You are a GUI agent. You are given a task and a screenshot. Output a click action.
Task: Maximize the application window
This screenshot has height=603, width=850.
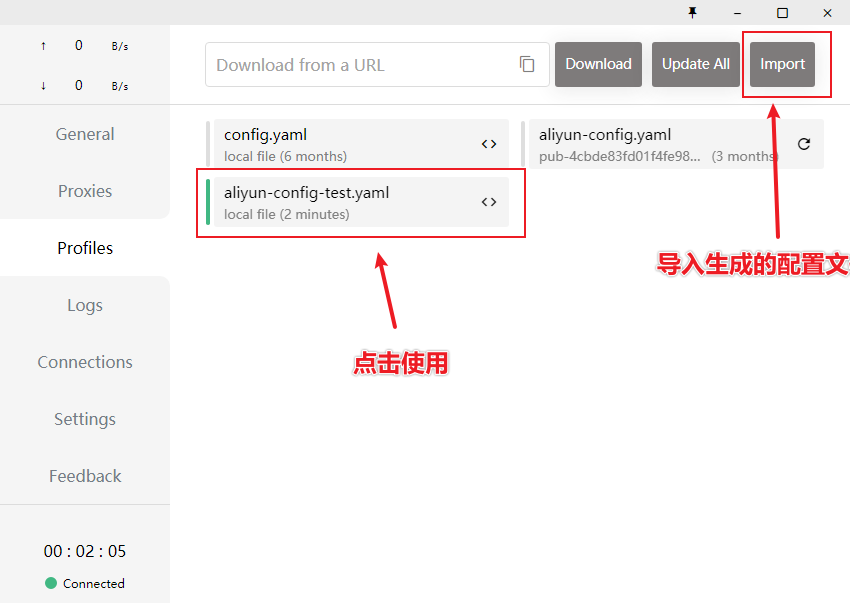(782, 12)
